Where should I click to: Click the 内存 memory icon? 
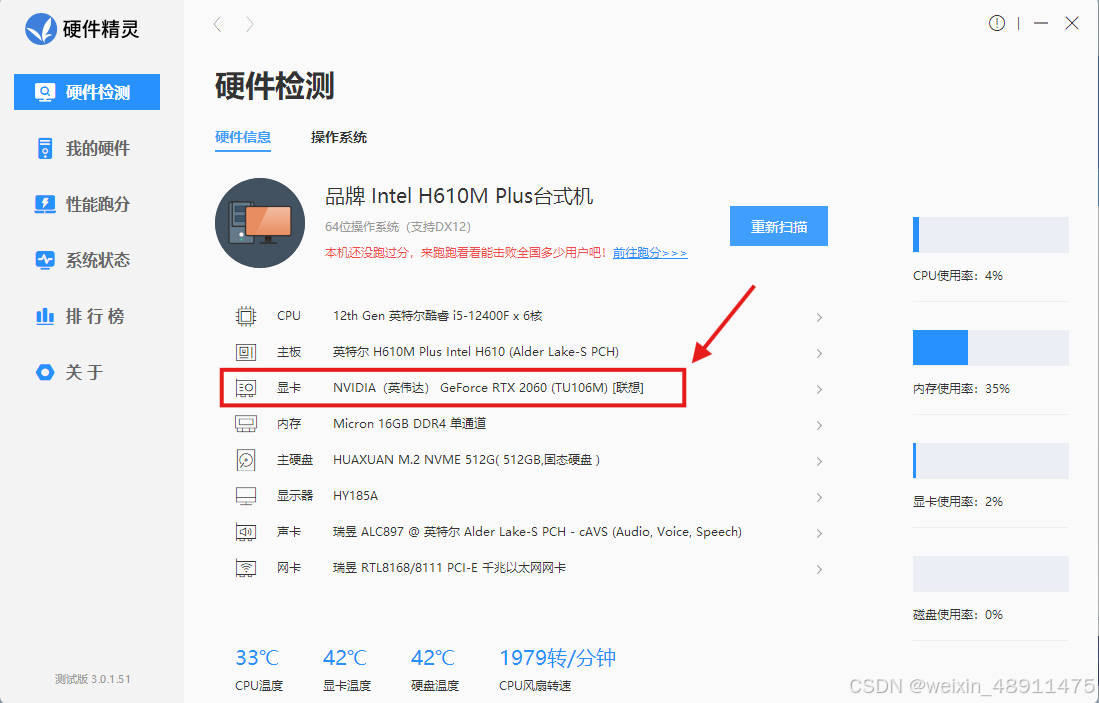[246, 424]
